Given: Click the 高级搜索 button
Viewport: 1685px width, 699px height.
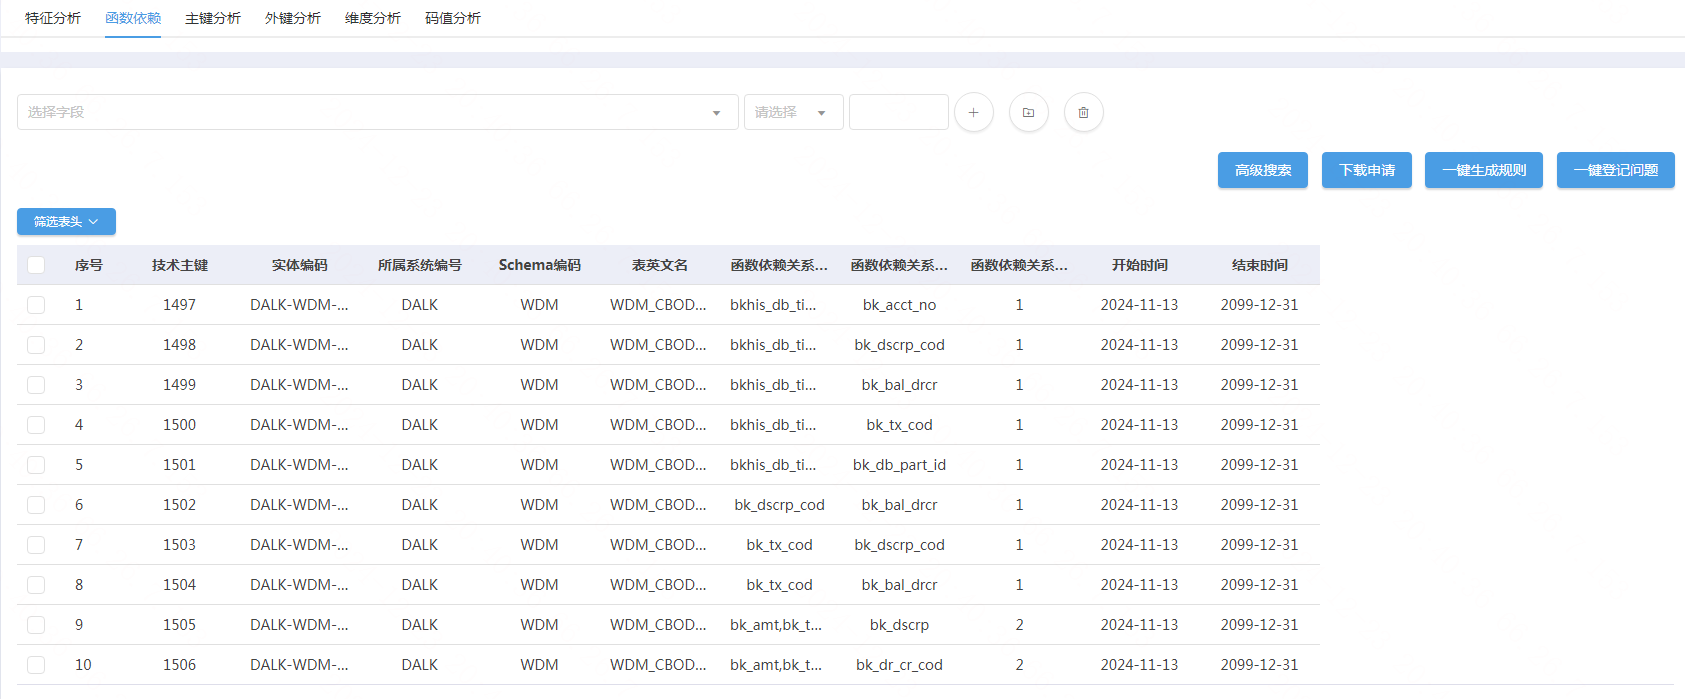Looking at the screenshot, I should [1263, 170].
